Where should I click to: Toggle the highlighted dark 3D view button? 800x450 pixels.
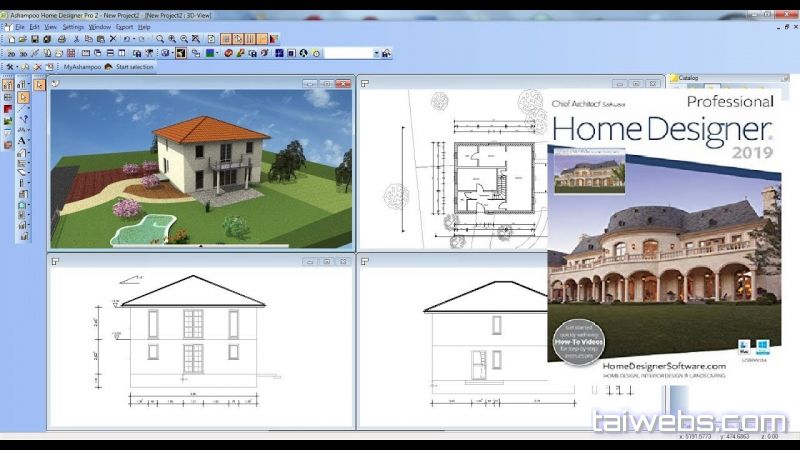[181, 53]
